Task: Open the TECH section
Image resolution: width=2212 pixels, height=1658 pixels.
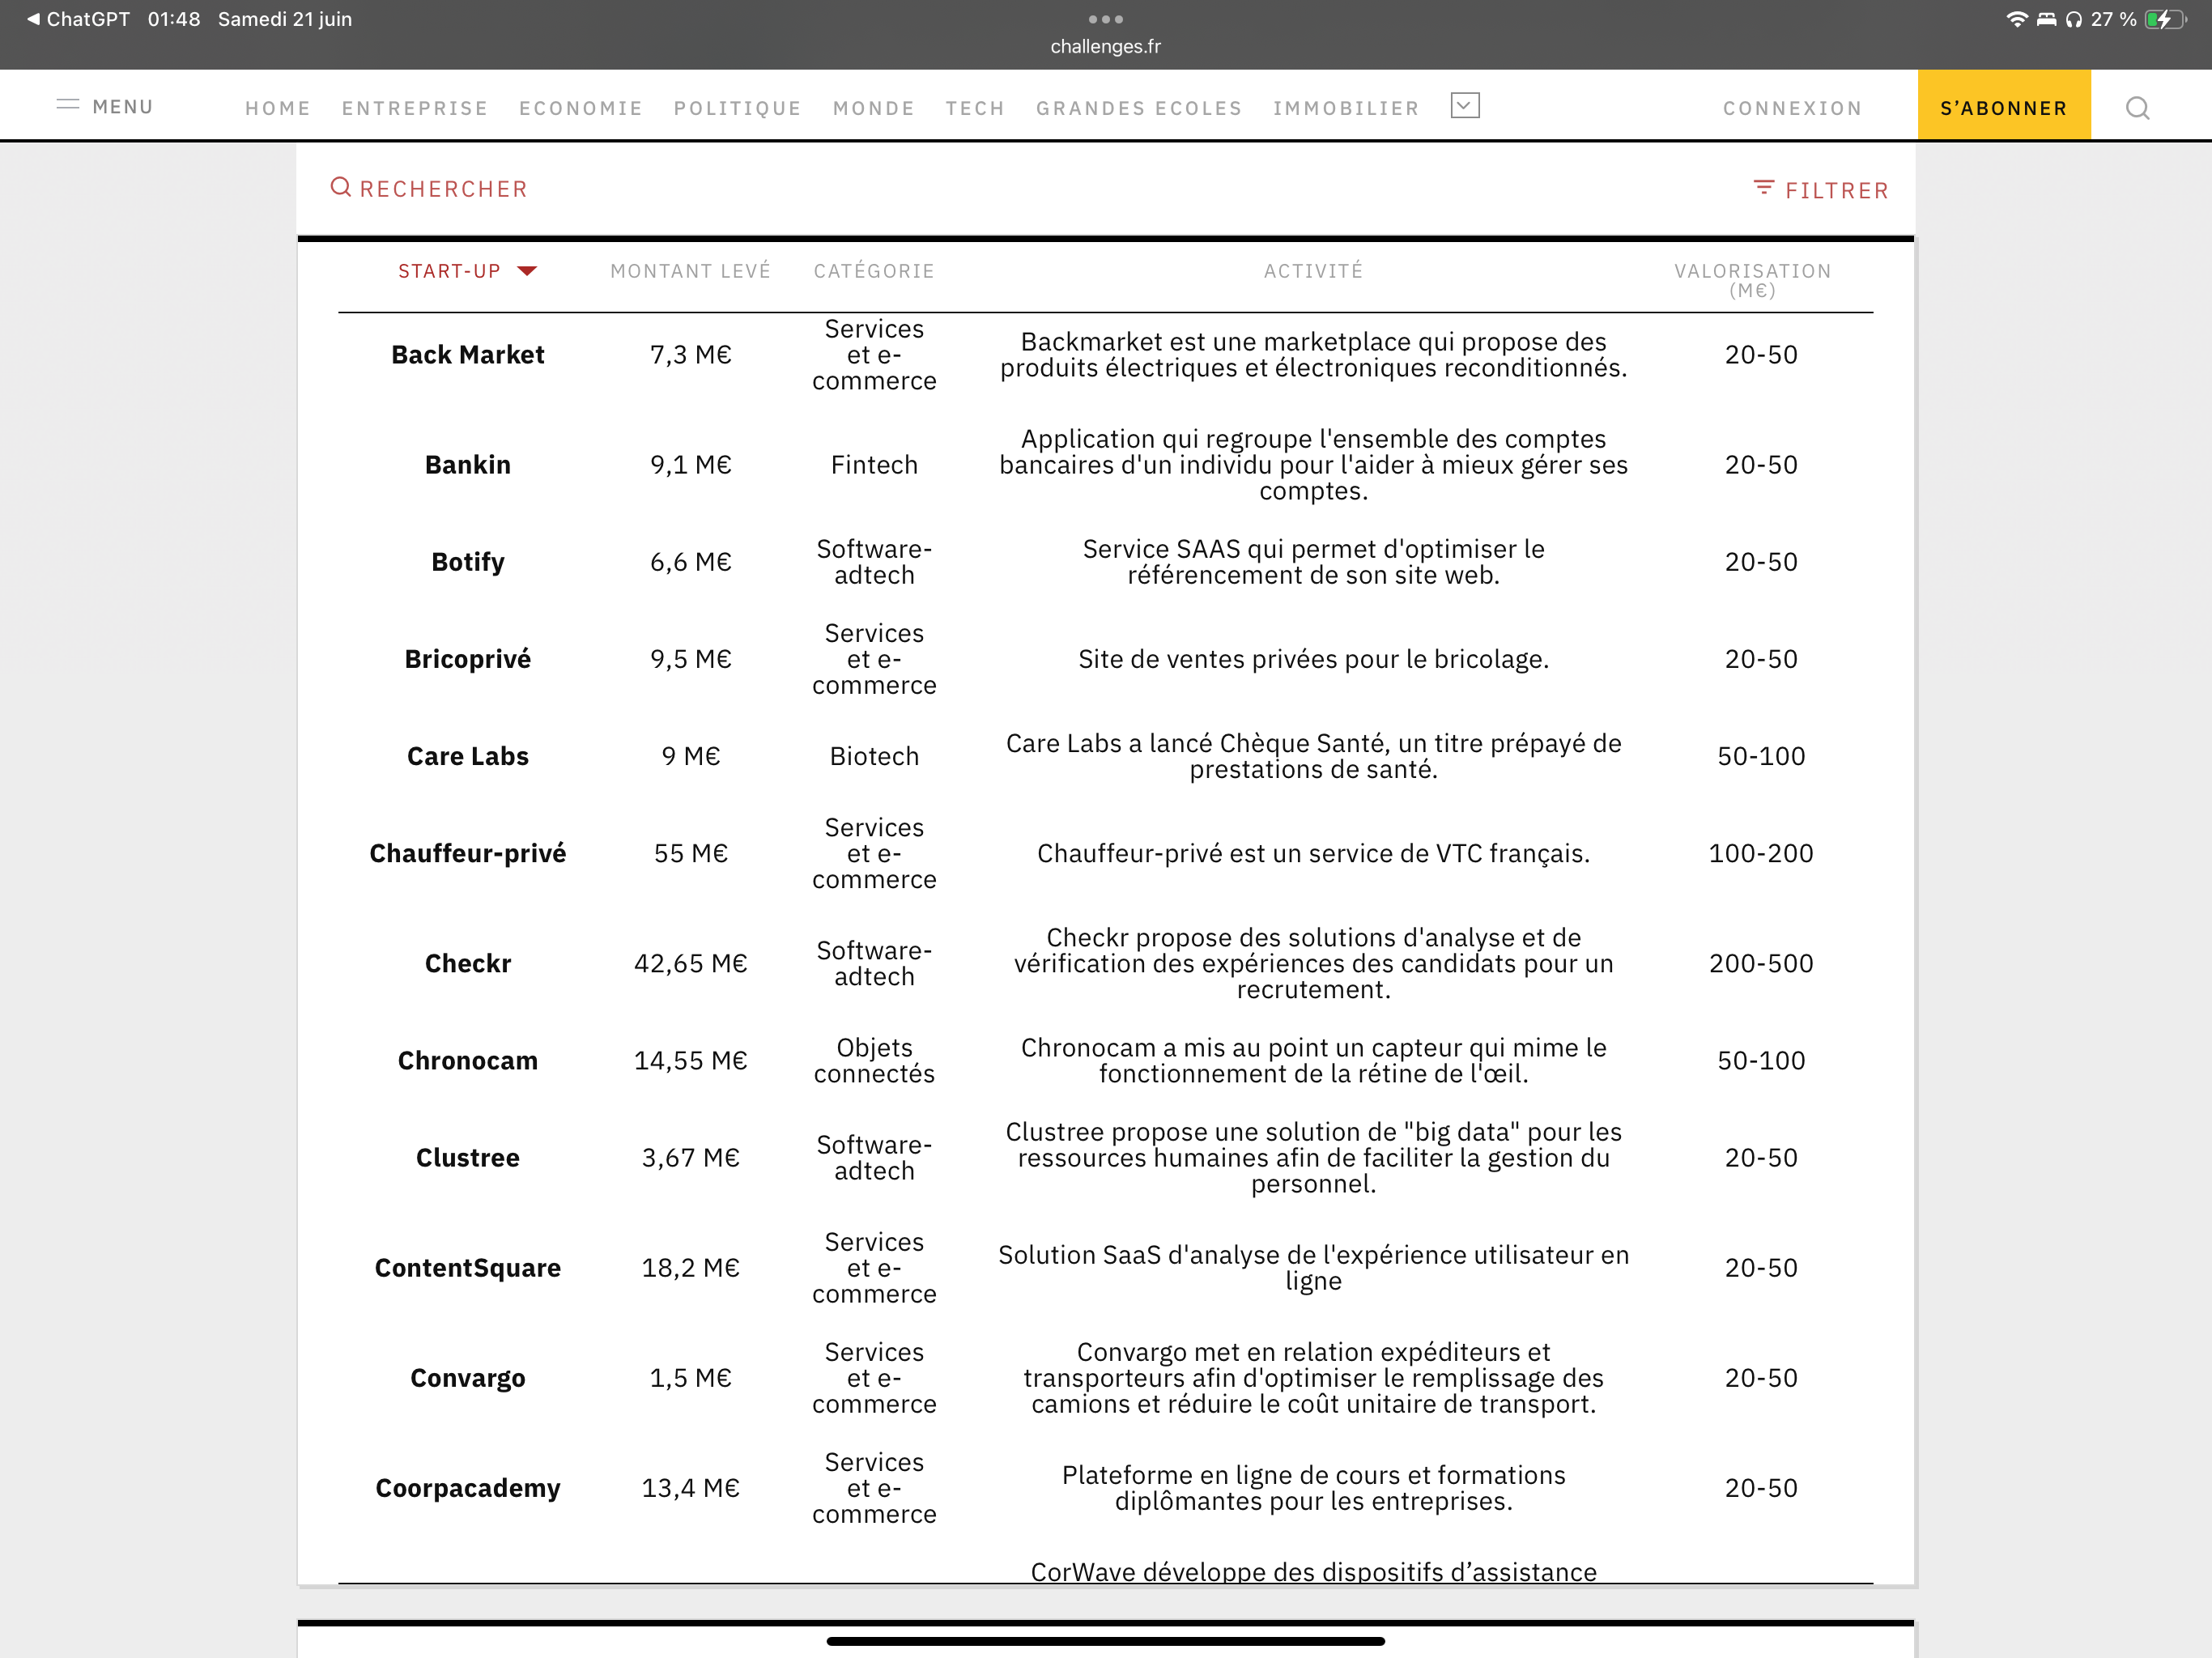Action: [975, 108]
